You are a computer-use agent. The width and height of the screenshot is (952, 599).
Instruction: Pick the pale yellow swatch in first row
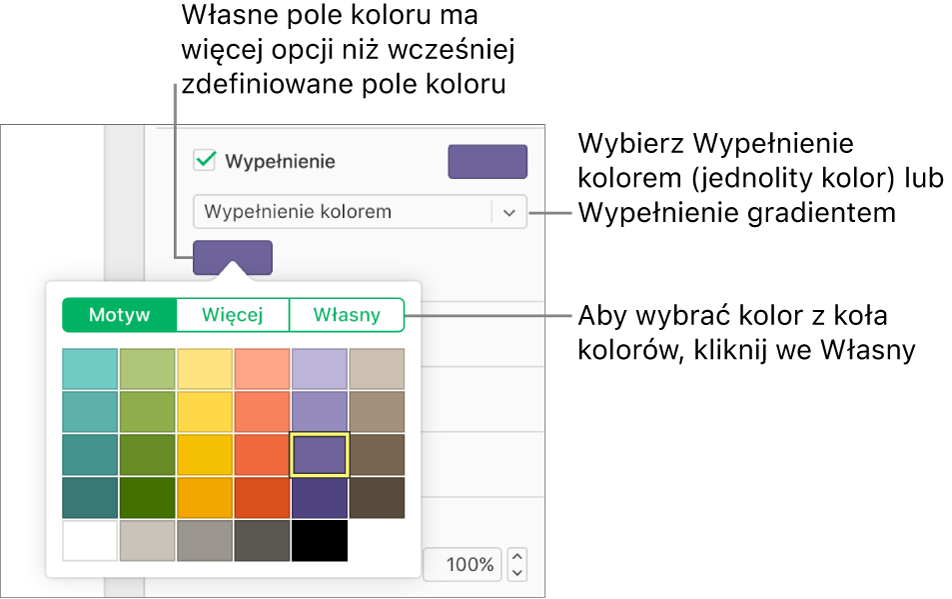click(205, 369)
